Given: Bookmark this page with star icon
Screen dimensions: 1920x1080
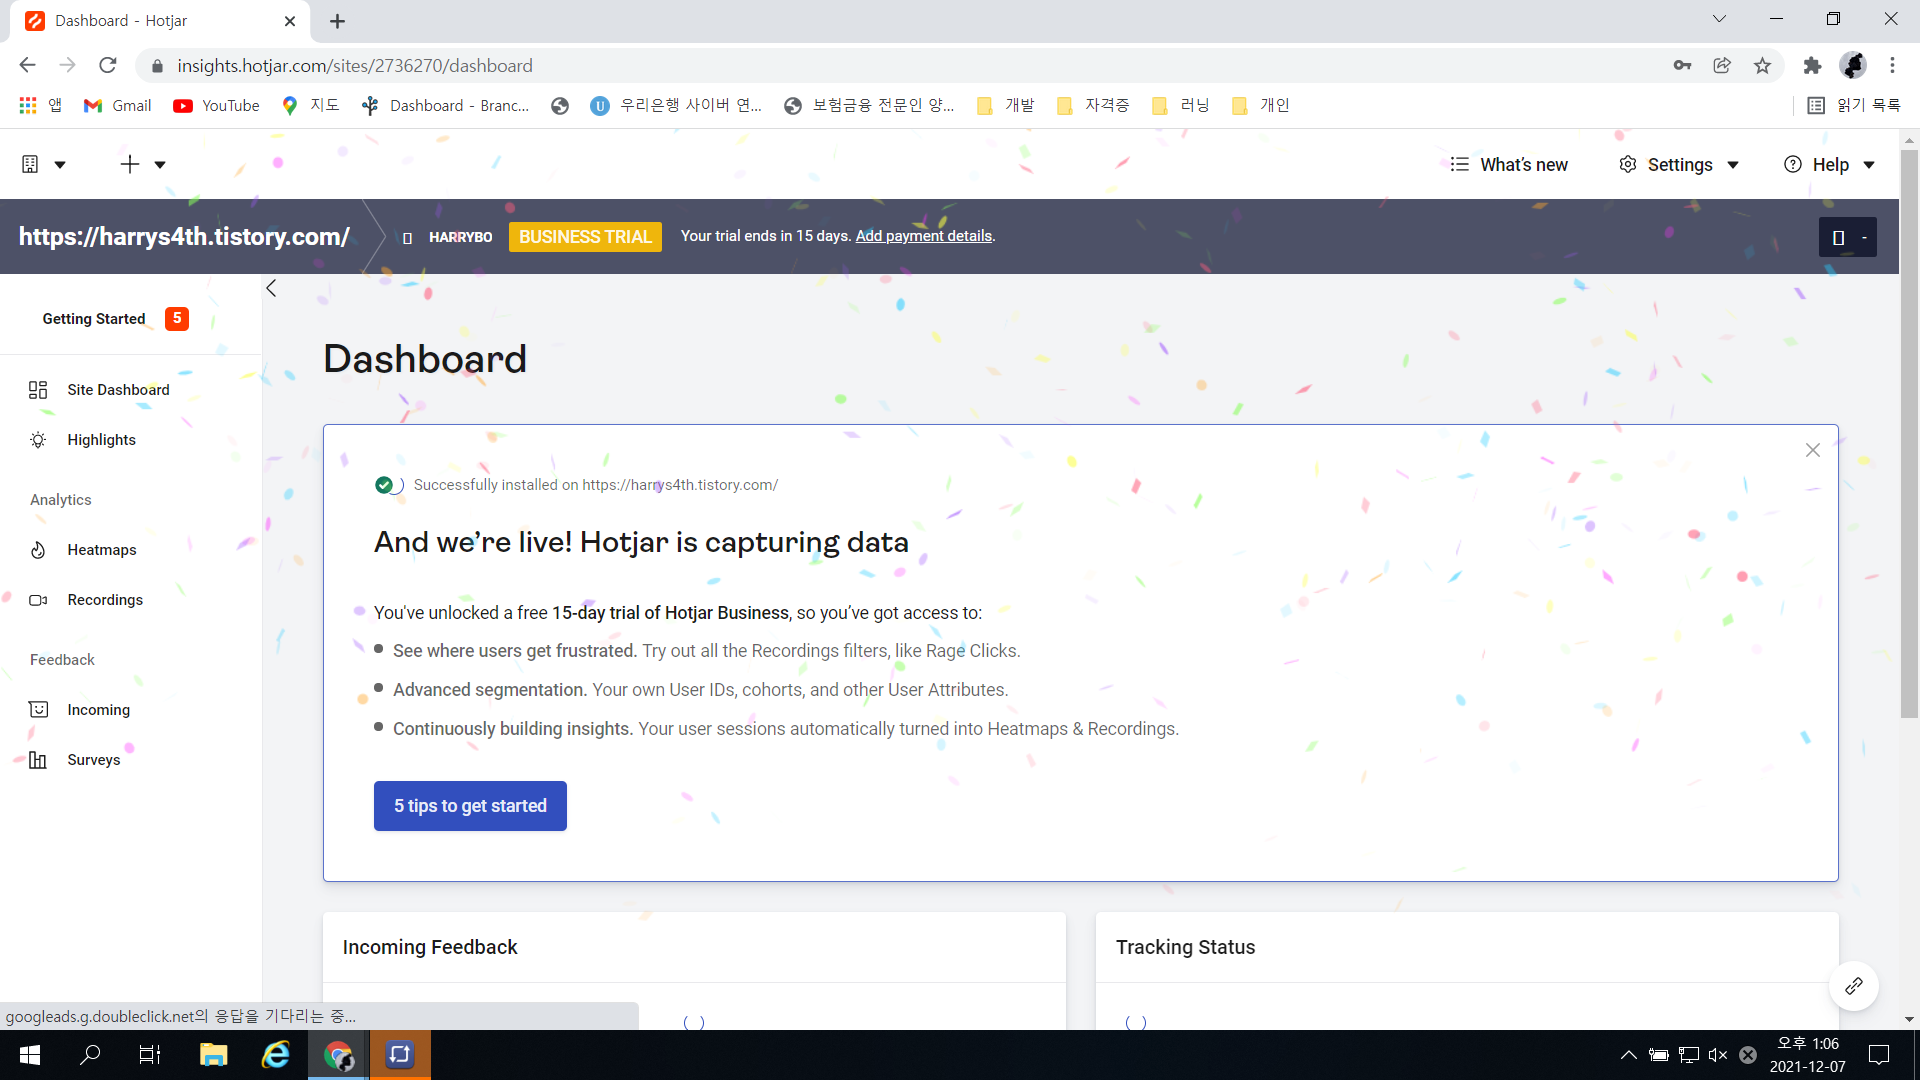Looking at the screenshot, I should pos(1762,66).
